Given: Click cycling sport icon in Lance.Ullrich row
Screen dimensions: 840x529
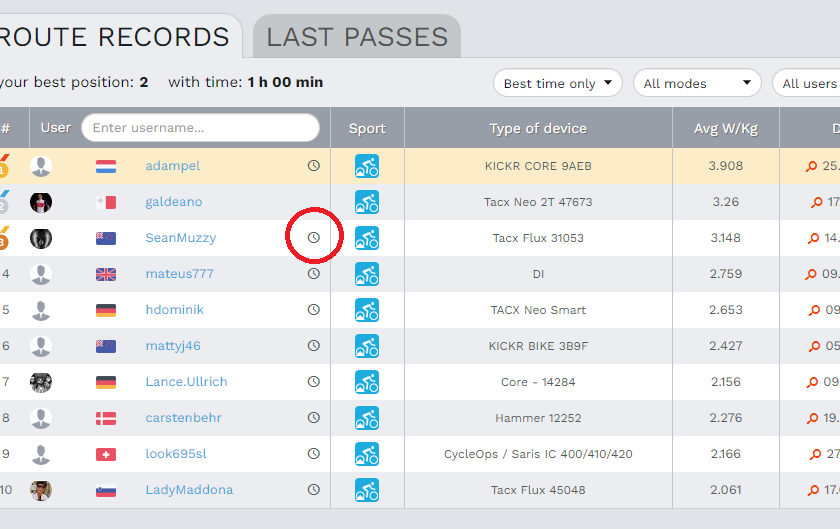Looking at the screenshot, I should (367, 382).
